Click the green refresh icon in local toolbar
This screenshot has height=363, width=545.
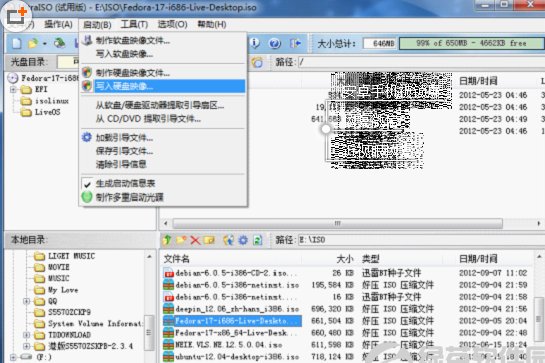pyautogui.click(x=258, y=240)
